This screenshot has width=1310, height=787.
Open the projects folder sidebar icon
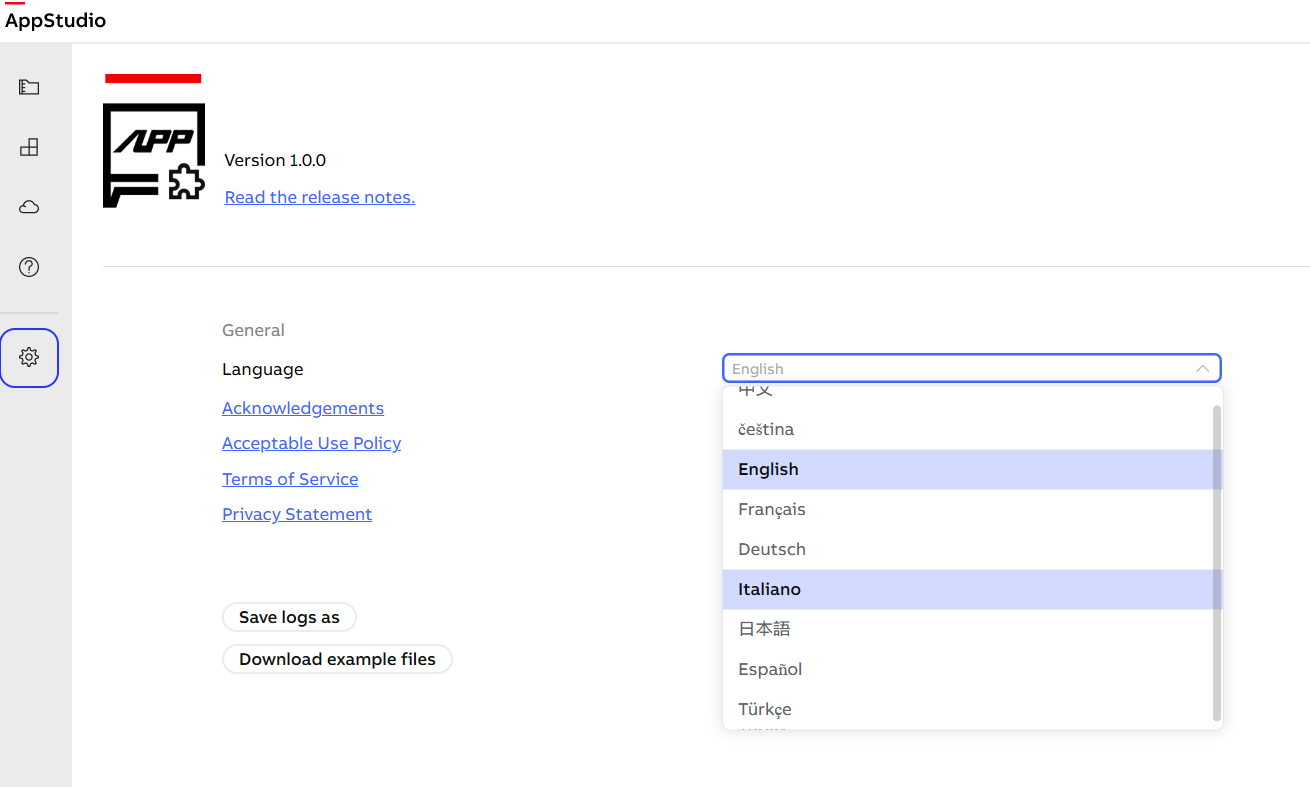[x=29, y=88]
